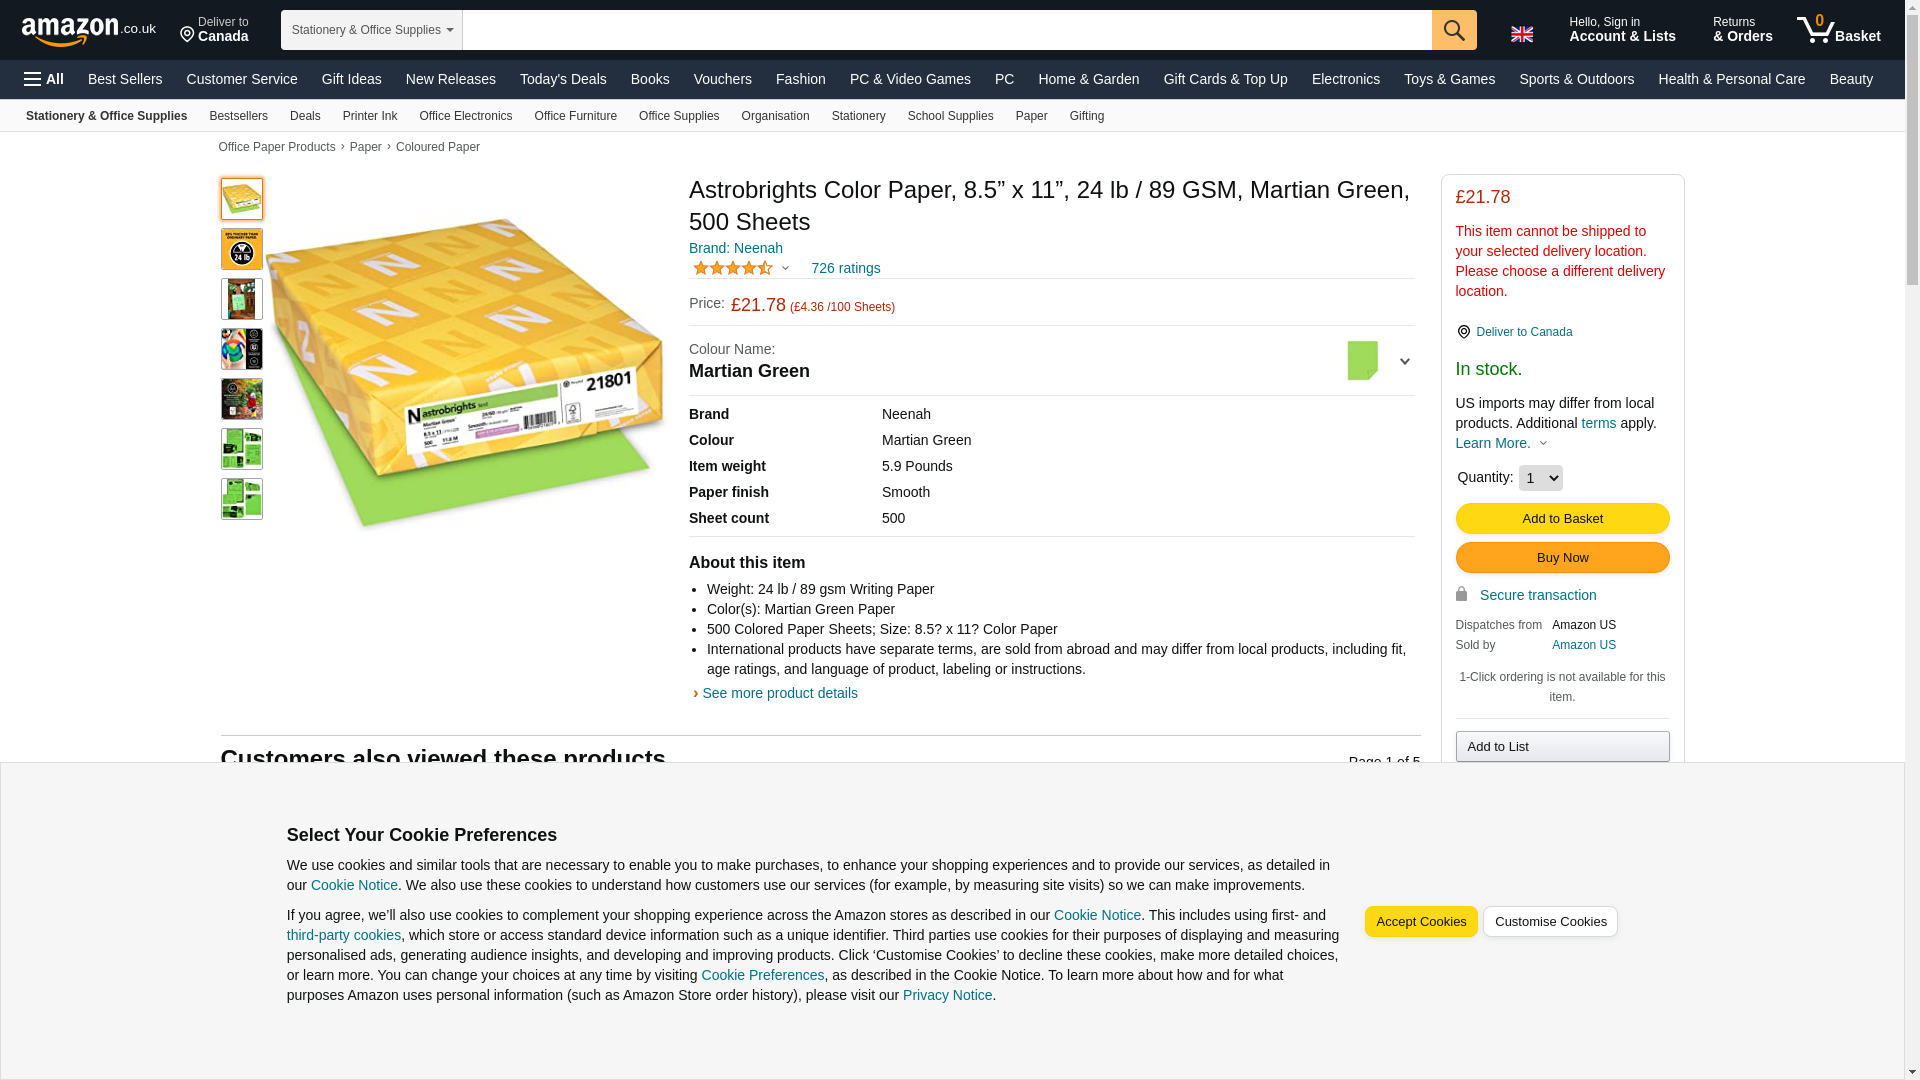Open the All hamburger menu
The width and height of the screenshot is (1920, 1080).
pos(44,79)
